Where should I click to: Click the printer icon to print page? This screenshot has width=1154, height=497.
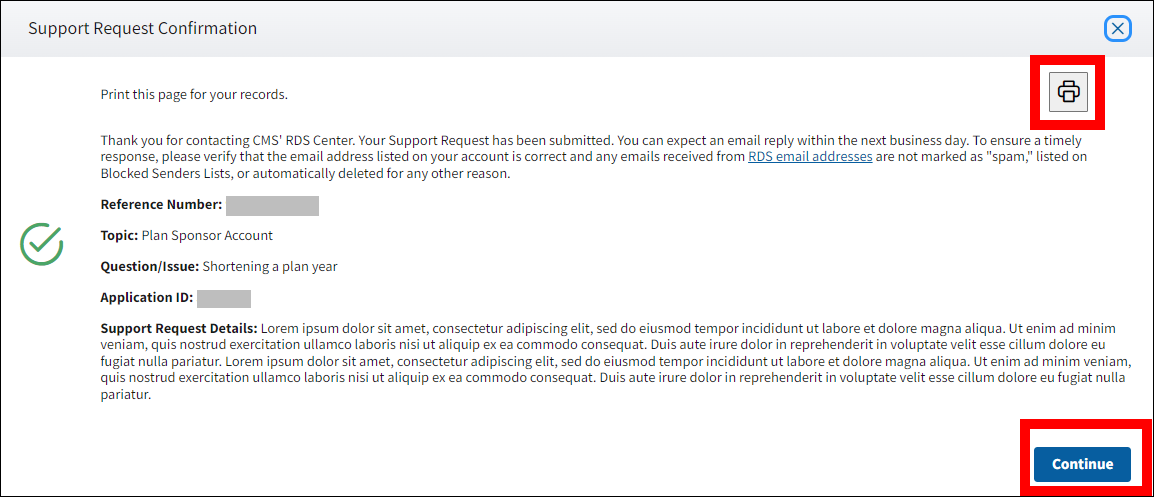coord(1068,92)
